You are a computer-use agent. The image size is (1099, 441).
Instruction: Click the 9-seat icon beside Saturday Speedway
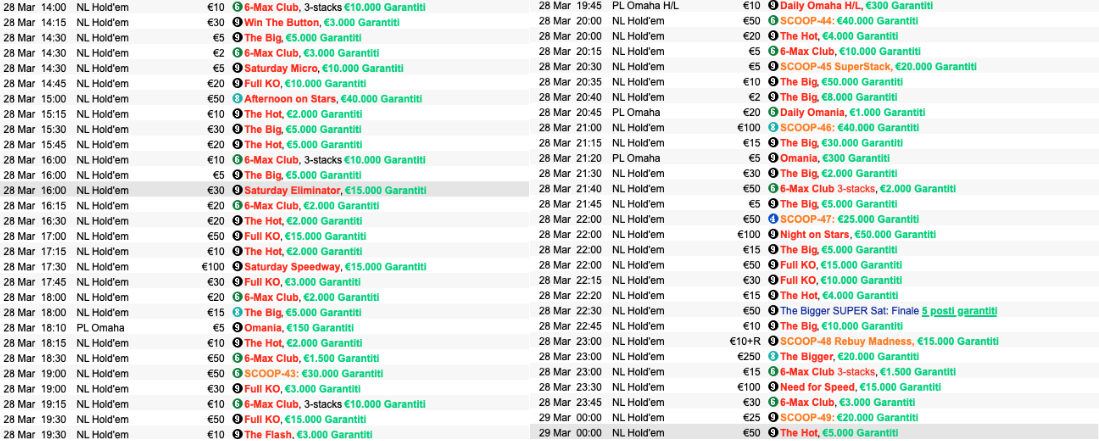[x=237, y=266]
